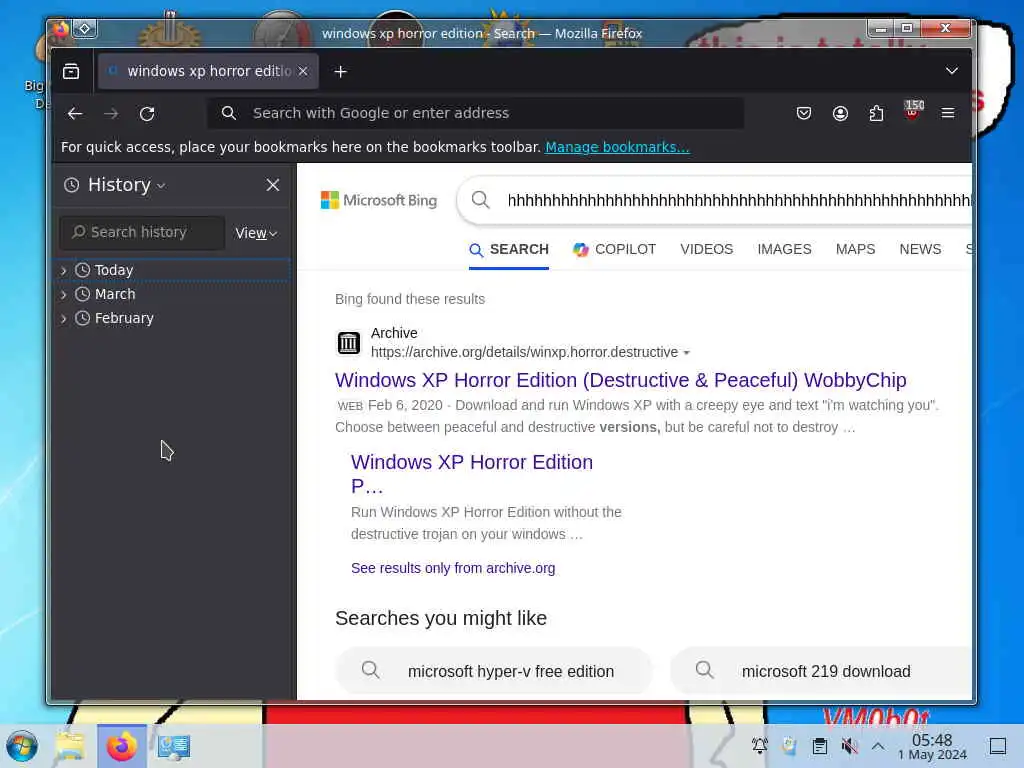This screenshot has height=768, width=1024.
Task: Open the Extensions puzzle-piece menu
Action: coord(876,113)
